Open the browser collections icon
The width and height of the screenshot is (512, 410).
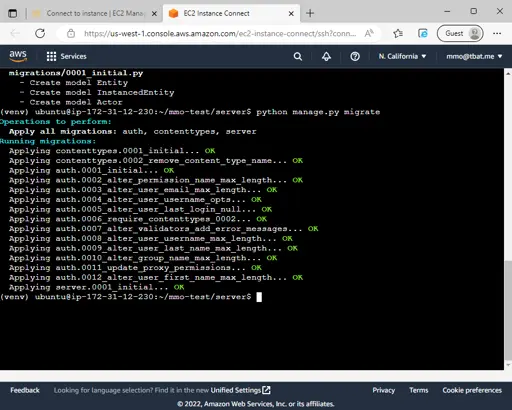pyautogui.click(x=423, y=33)
